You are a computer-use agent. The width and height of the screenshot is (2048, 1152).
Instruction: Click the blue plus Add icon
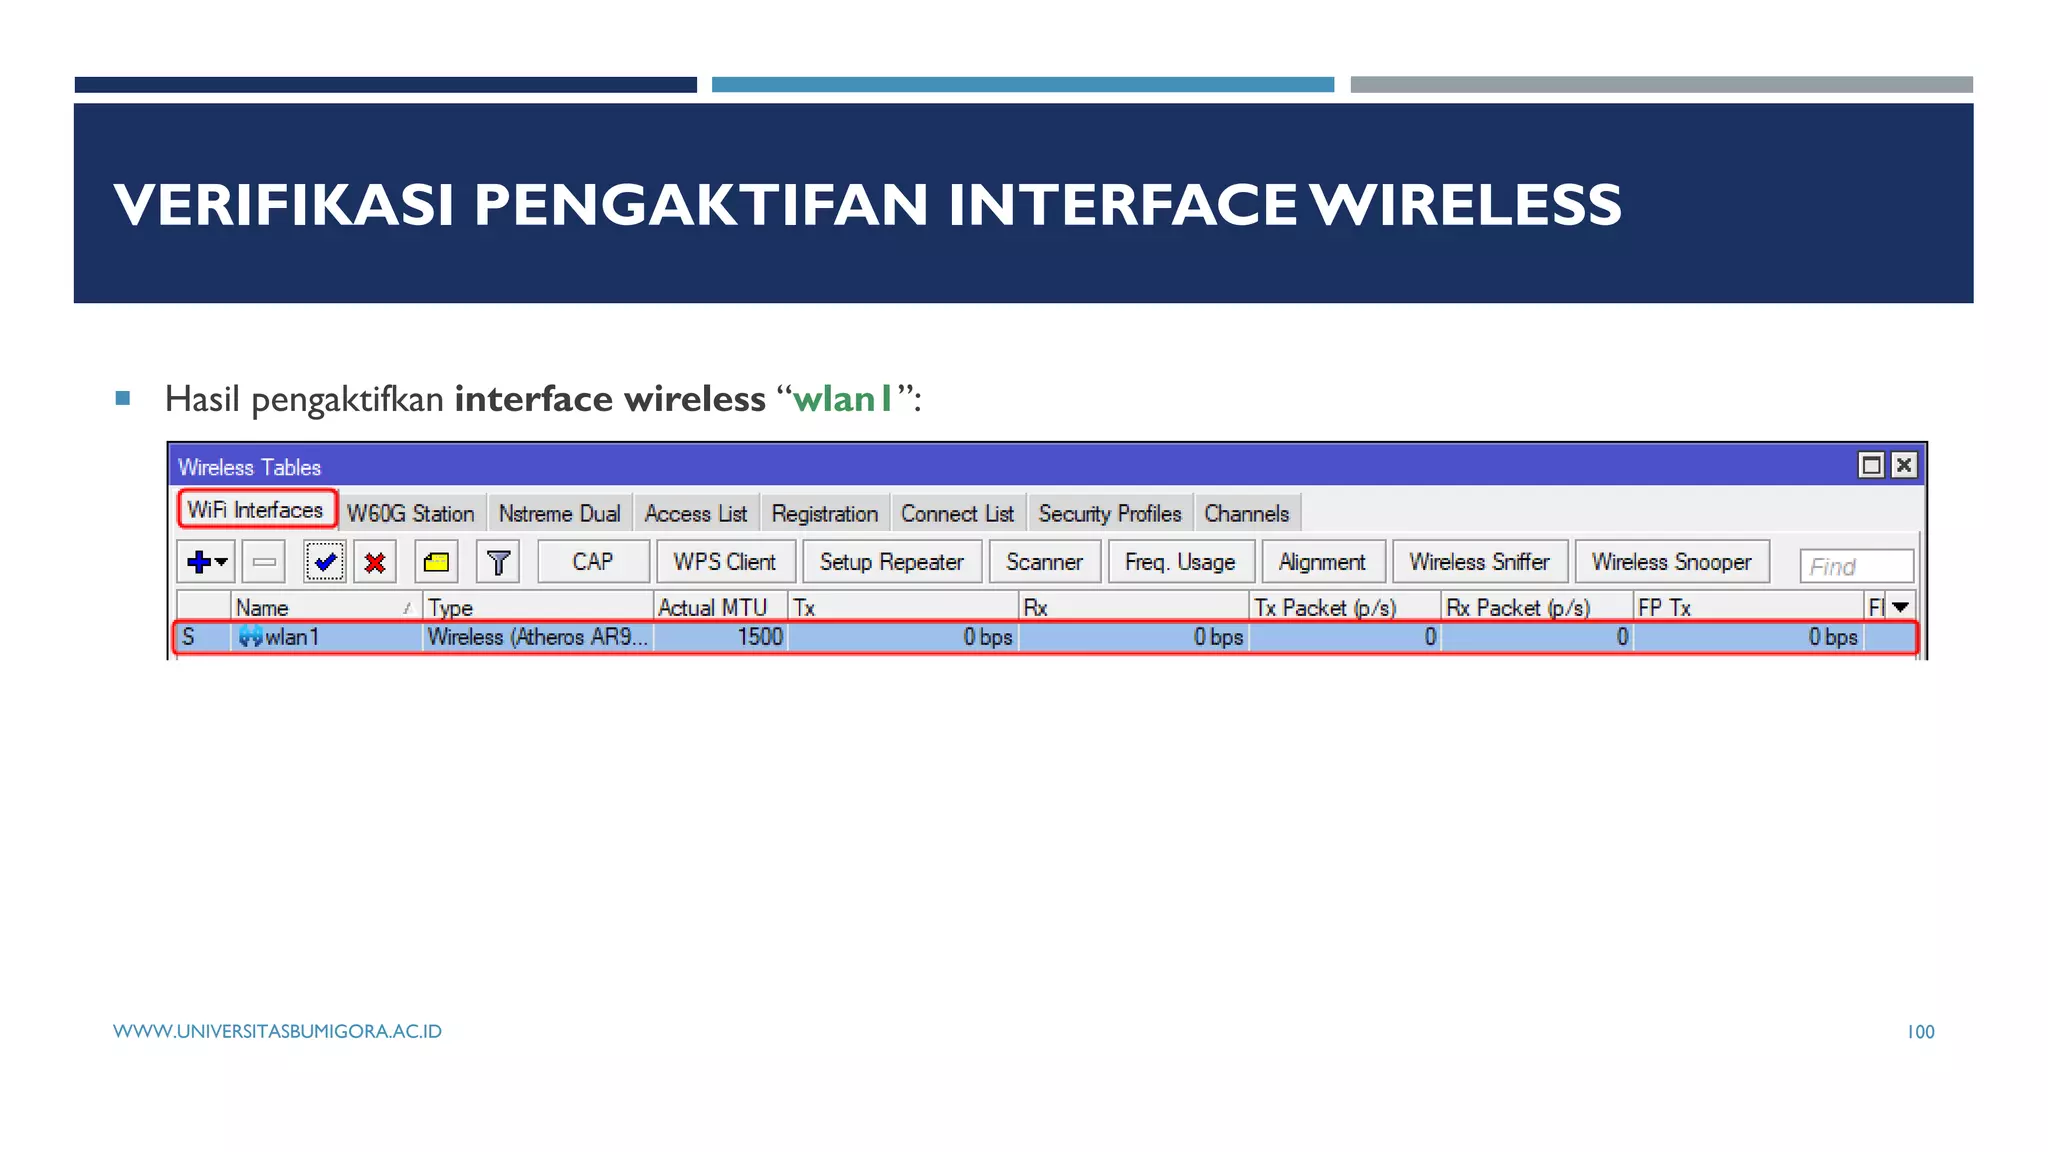point(199,562)
